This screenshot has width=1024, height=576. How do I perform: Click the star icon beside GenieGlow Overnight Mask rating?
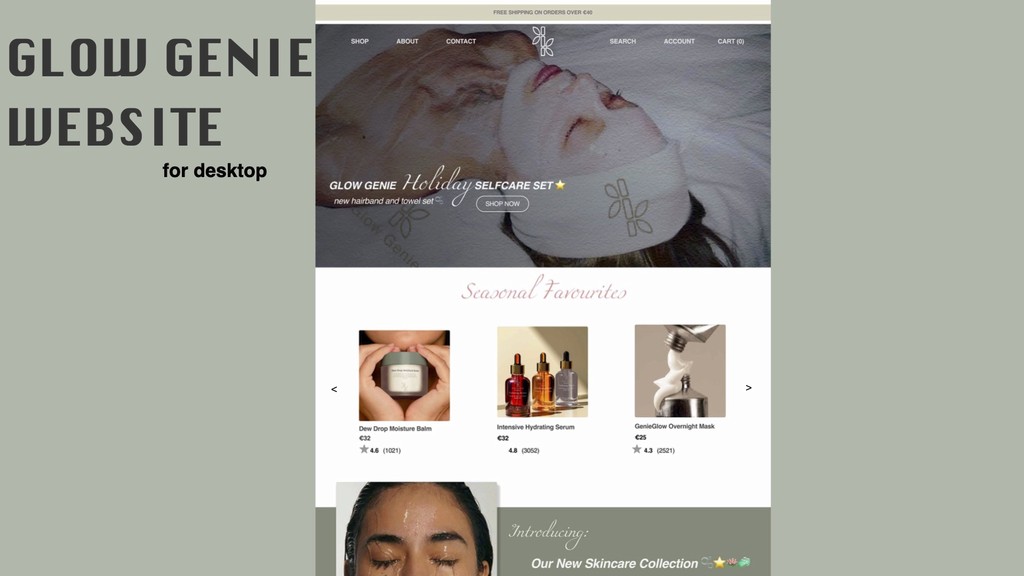(x=637, y=449)
